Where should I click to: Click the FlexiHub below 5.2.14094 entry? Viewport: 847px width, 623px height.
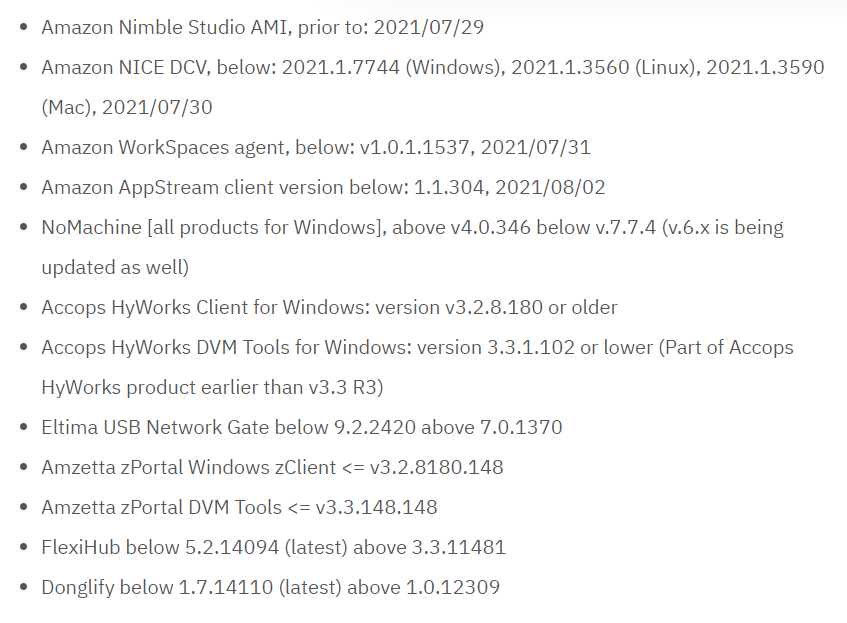coord(273,547)
